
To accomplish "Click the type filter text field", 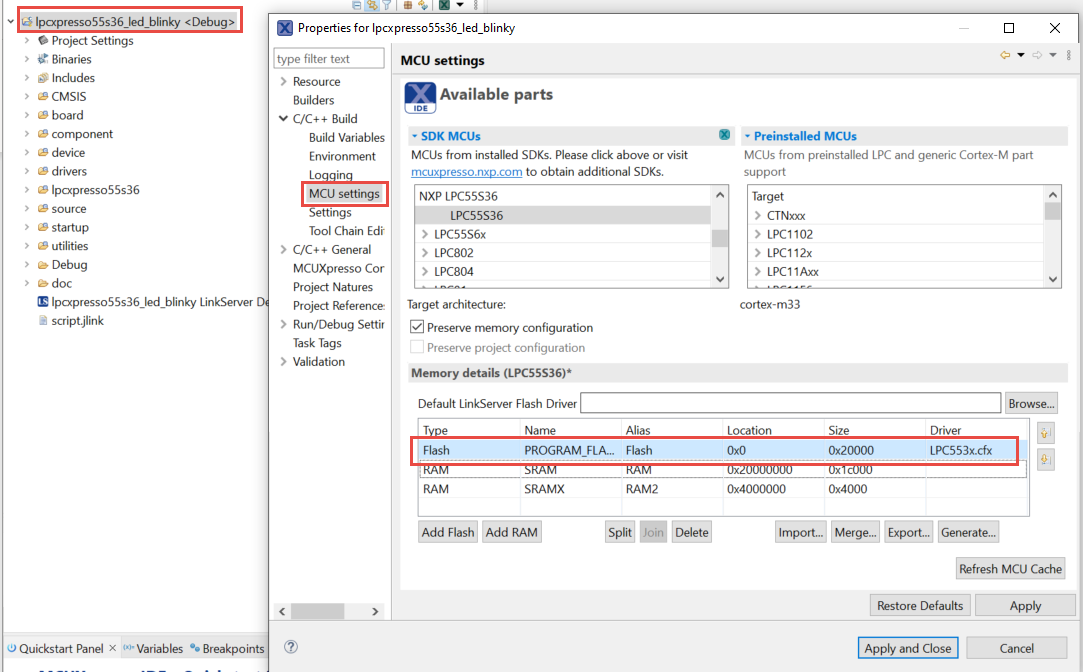I will tap(328, 58).
